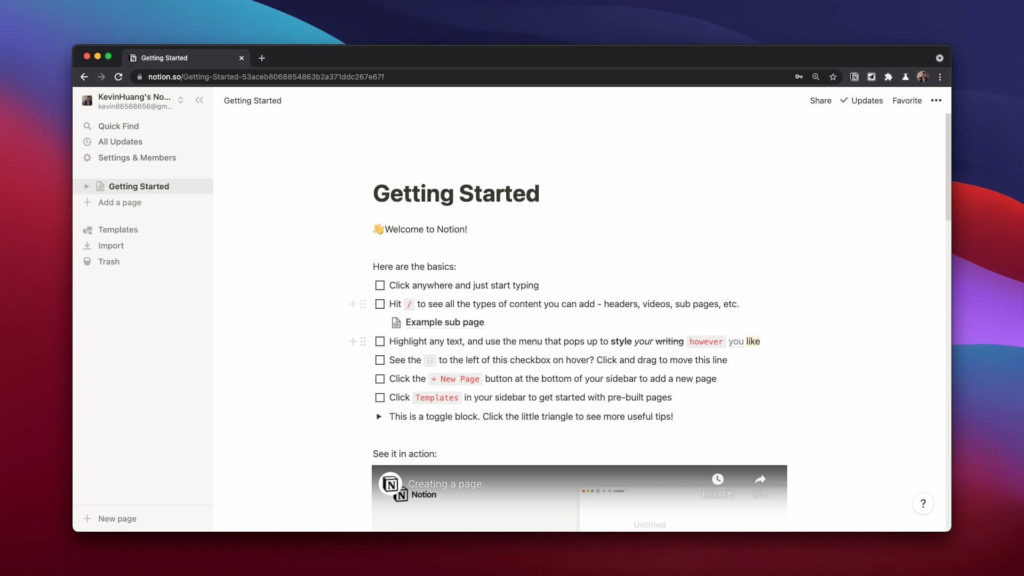Expand the toggle block triangle
The width and height of the screenshot is (1024, 576).
pyautogui.click(x=379, y=416)
